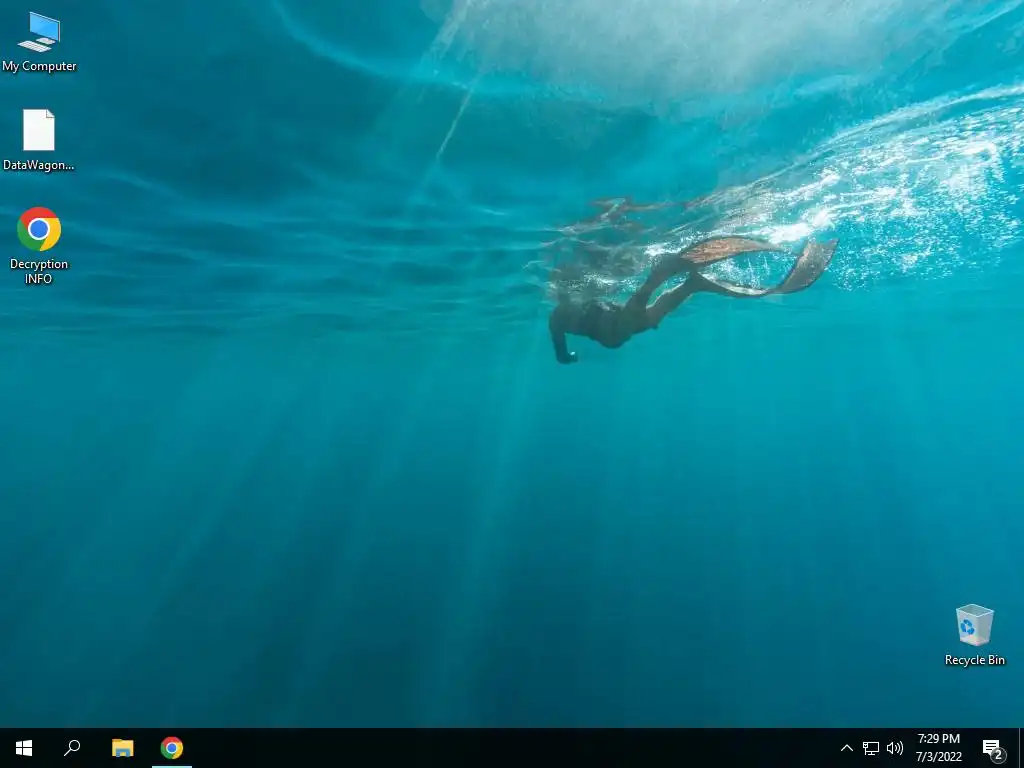1024x768 pixels.
Task: Open network status tray icon
Action: [871, 748]
